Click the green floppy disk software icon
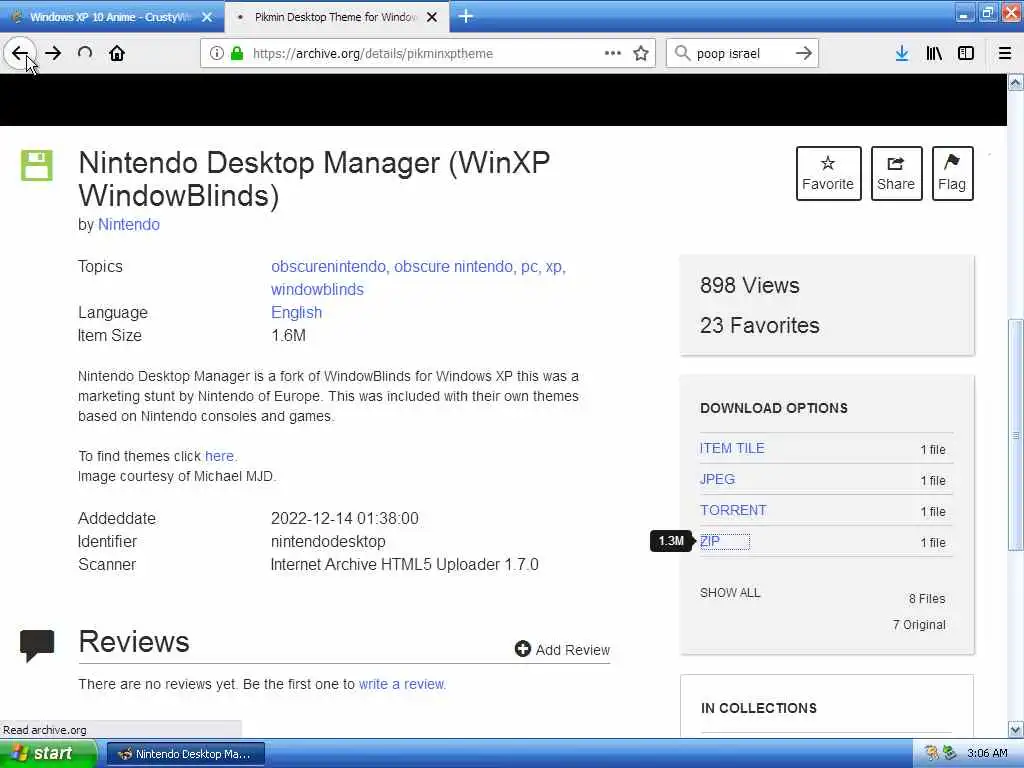 click(37, 165)
